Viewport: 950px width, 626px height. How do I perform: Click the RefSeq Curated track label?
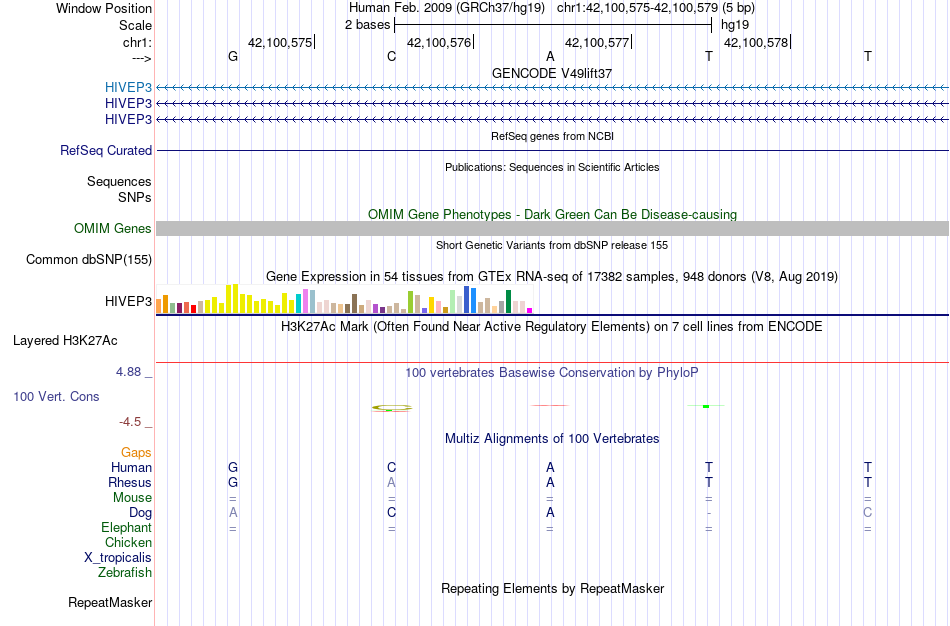click(106, 150)
